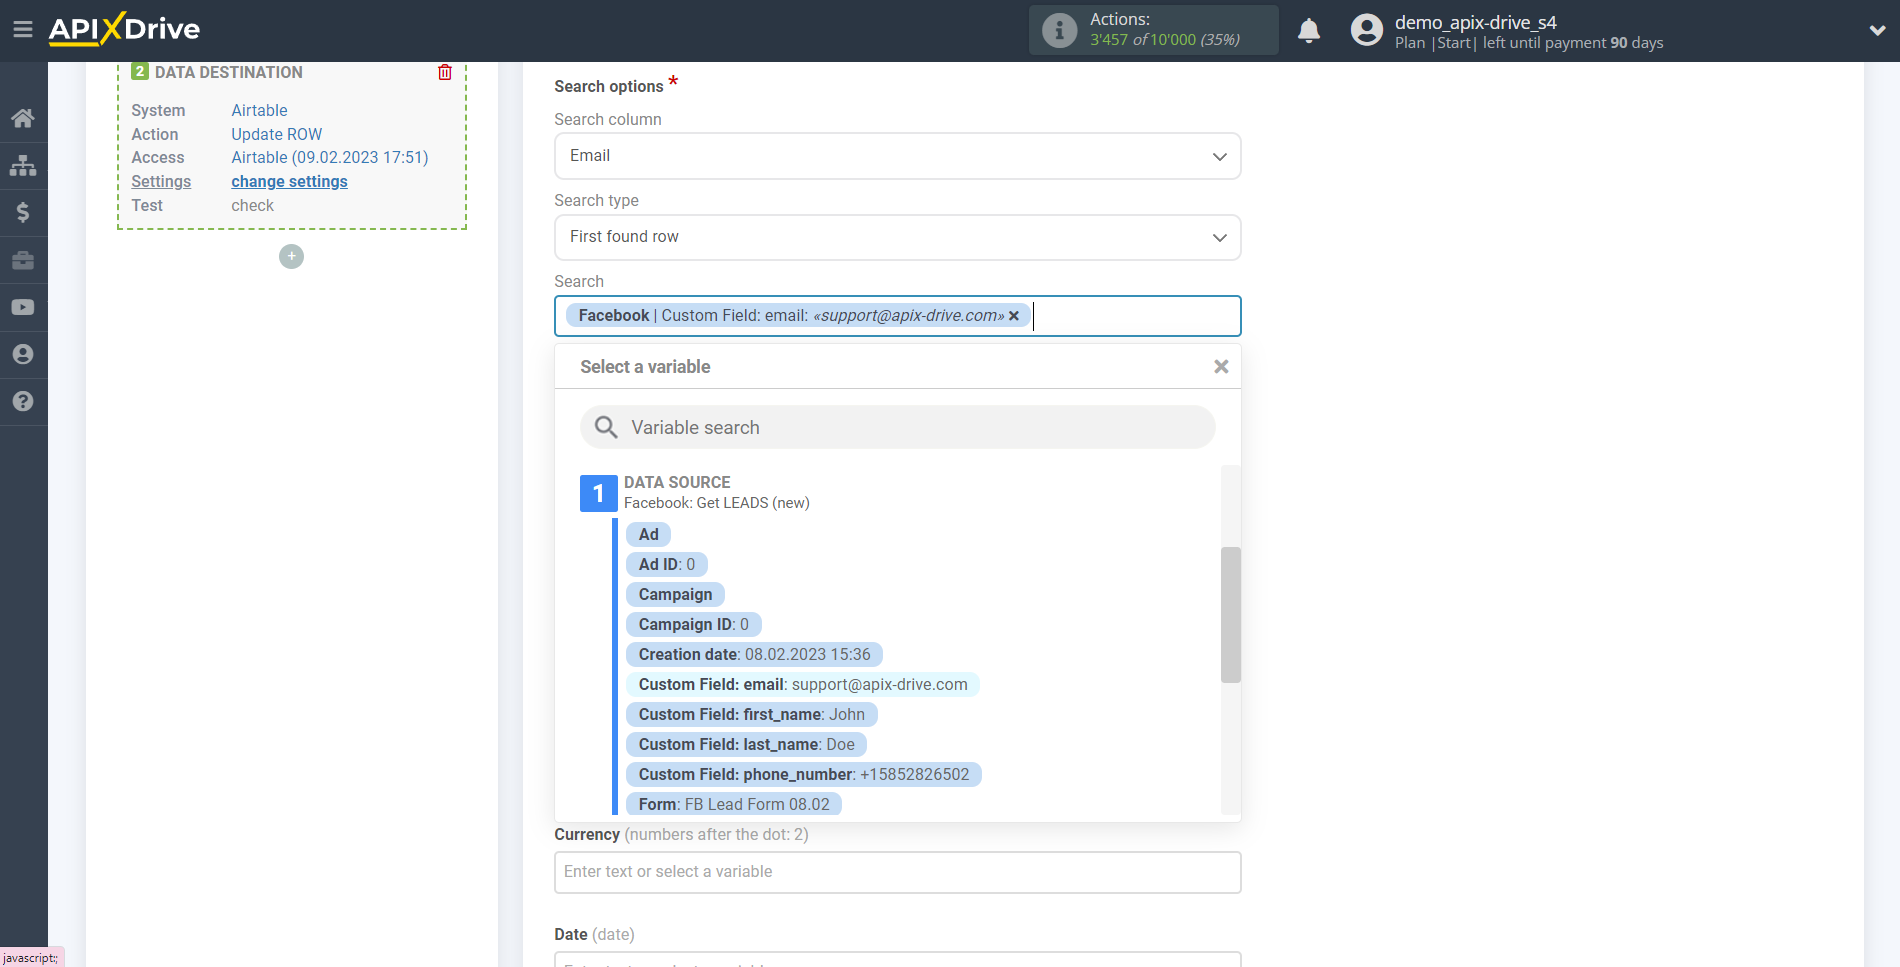The image size is (1900, 967).
Task: Add a new block with plus icon
Action: 291,257
